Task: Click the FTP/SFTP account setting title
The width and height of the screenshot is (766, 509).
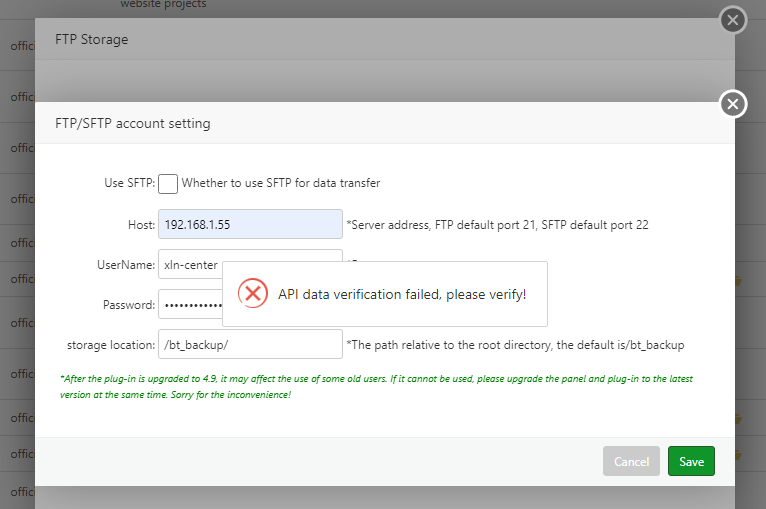Action: point(132,124)
